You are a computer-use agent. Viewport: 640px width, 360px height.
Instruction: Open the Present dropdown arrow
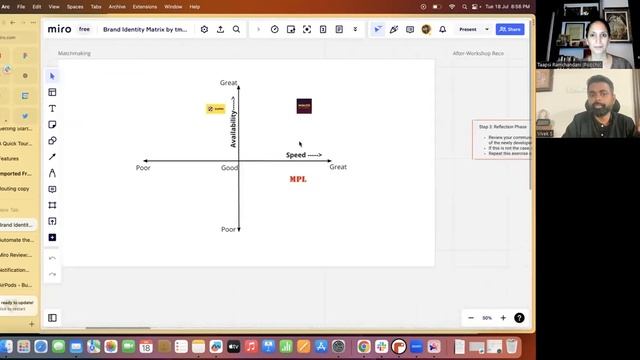pyautogui.click(x=487, y=29)
